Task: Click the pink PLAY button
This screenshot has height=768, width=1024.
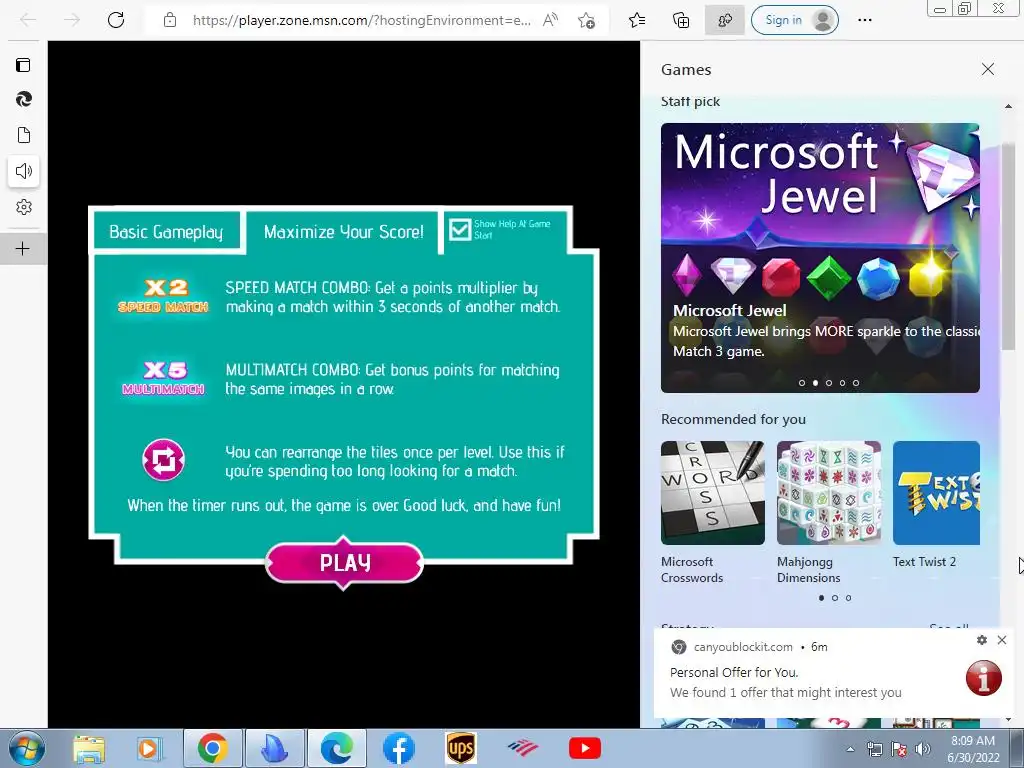Action: [344, 562]
